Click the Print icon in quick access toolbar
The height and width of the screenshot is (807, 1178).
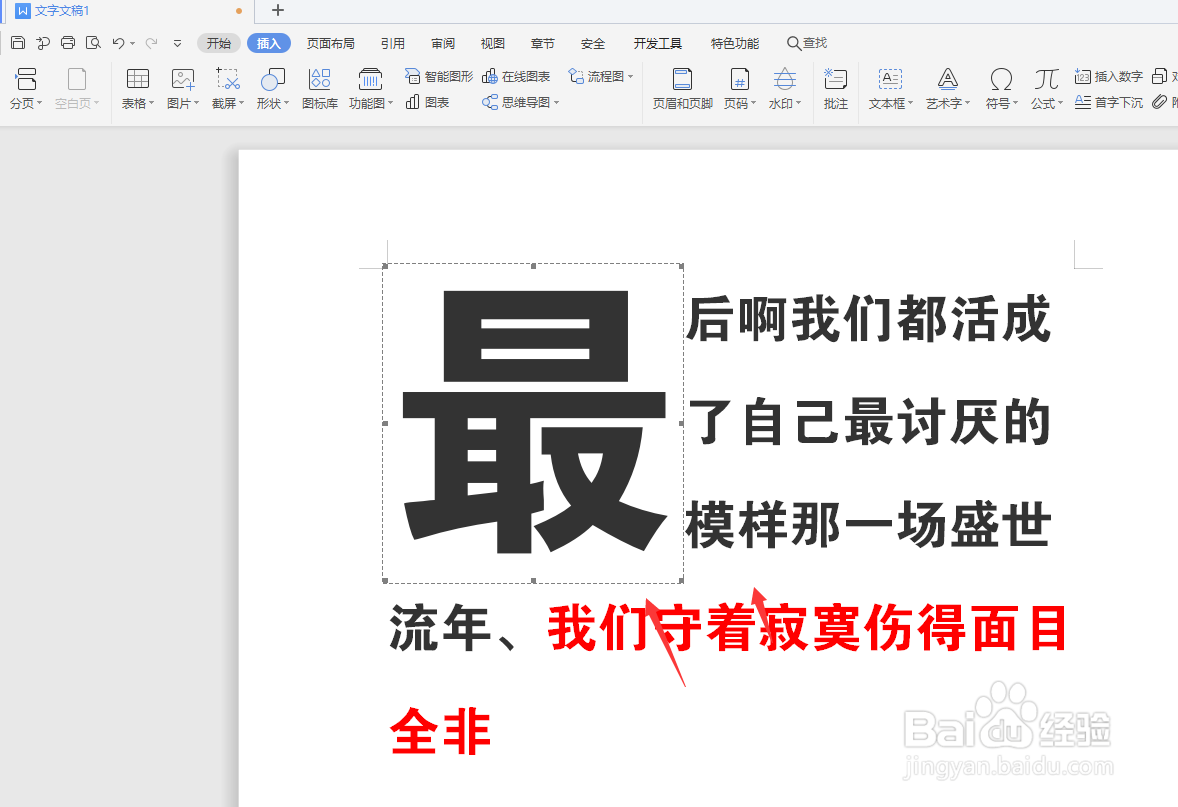[68, 43]
